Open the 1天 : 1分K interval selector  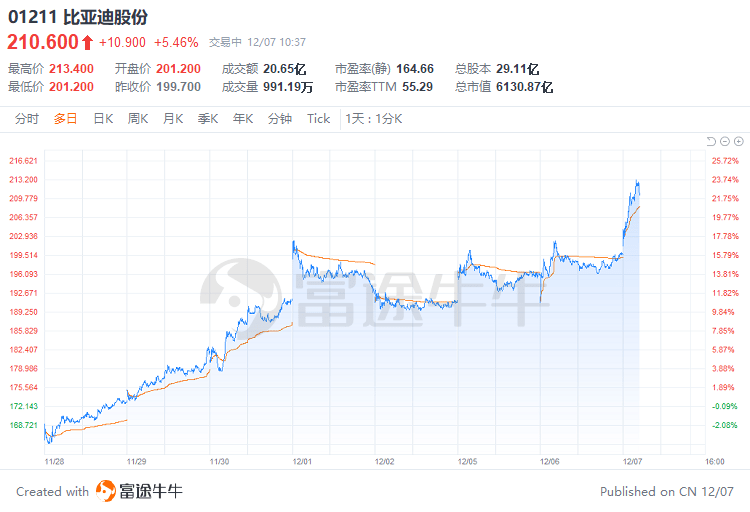pos(374,119)
